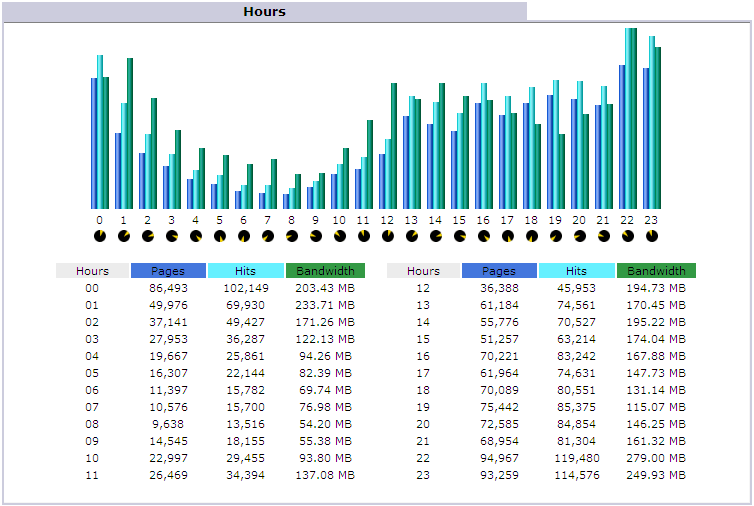Click the clock icon under hour 22

coord(628,236)
